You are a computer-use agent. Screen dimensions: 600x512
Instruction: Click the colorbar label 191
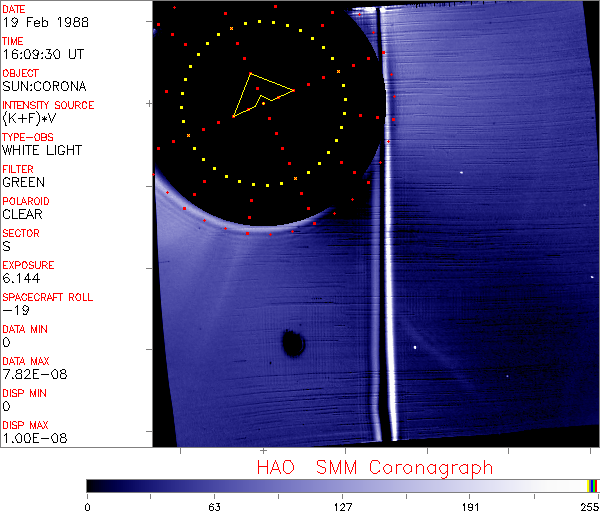pyautogui.click(x=470, y=505)
